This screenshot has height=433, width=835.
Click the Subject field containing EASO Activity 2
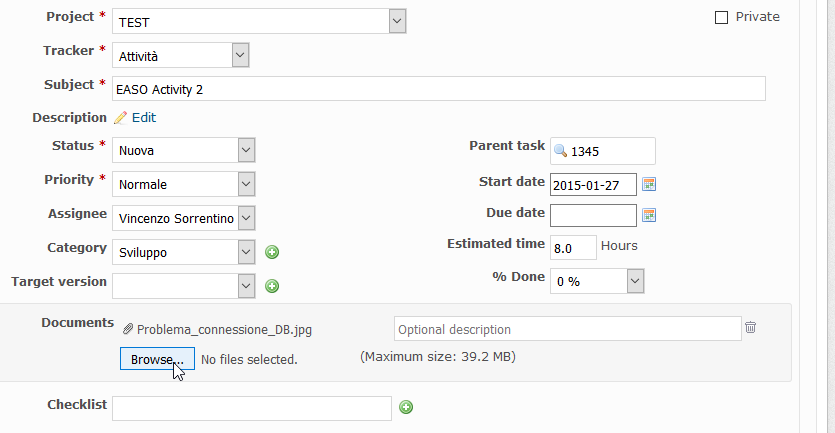(x=439, y=89)
